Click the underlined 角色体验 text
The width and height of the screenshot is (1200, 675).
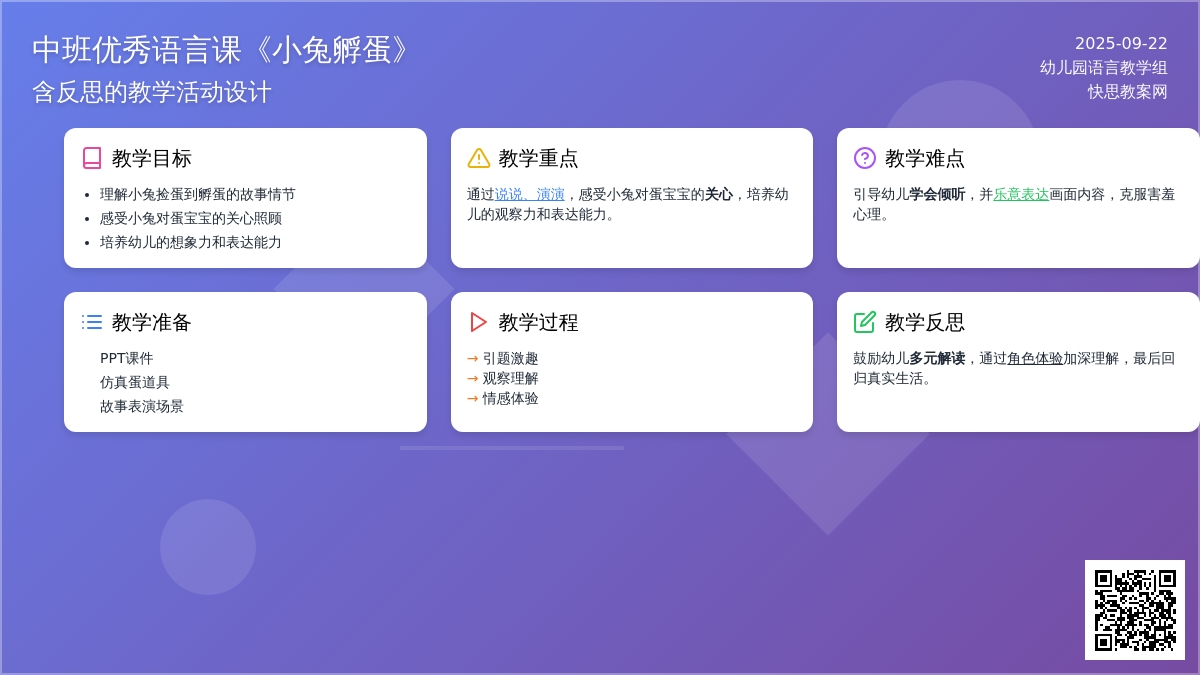[1035, 358]
